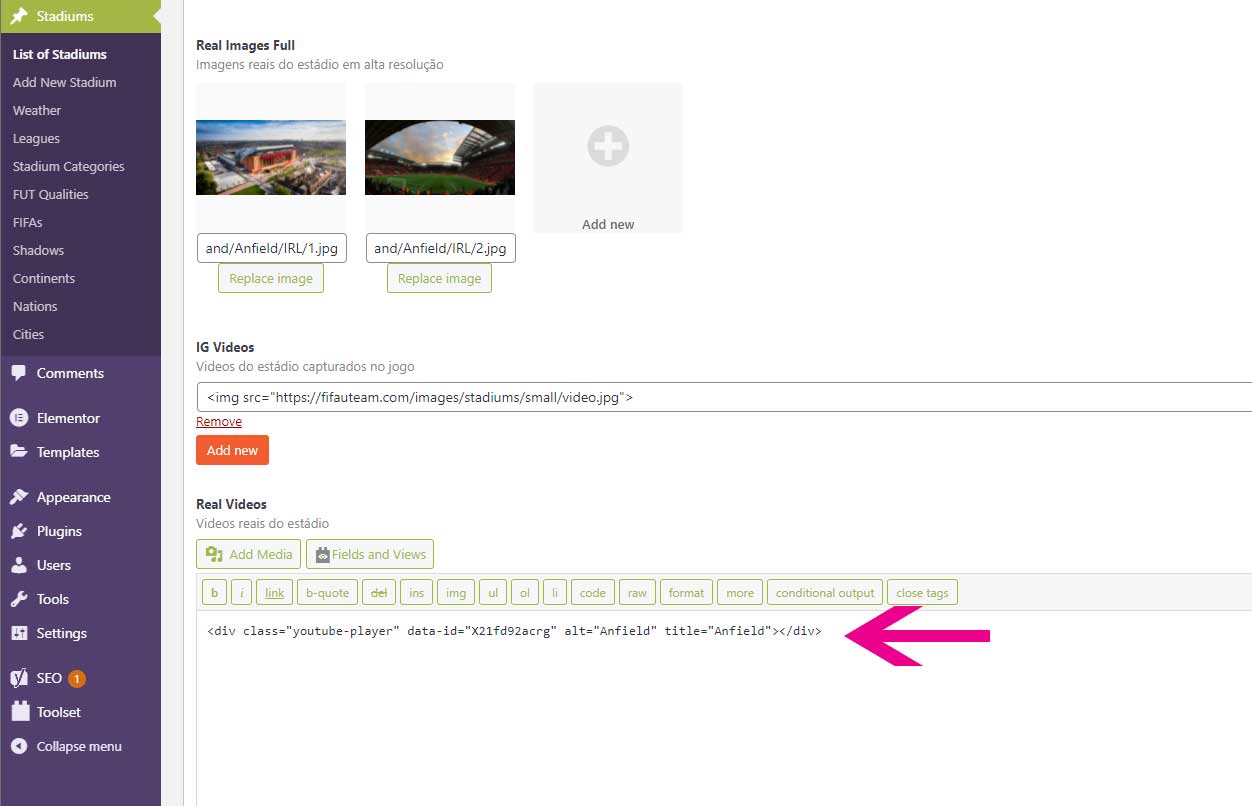Click the Collapse menu arrow icon
Image resolution: width=1252 pixels, height=806 pixels.
pos(19,746)
